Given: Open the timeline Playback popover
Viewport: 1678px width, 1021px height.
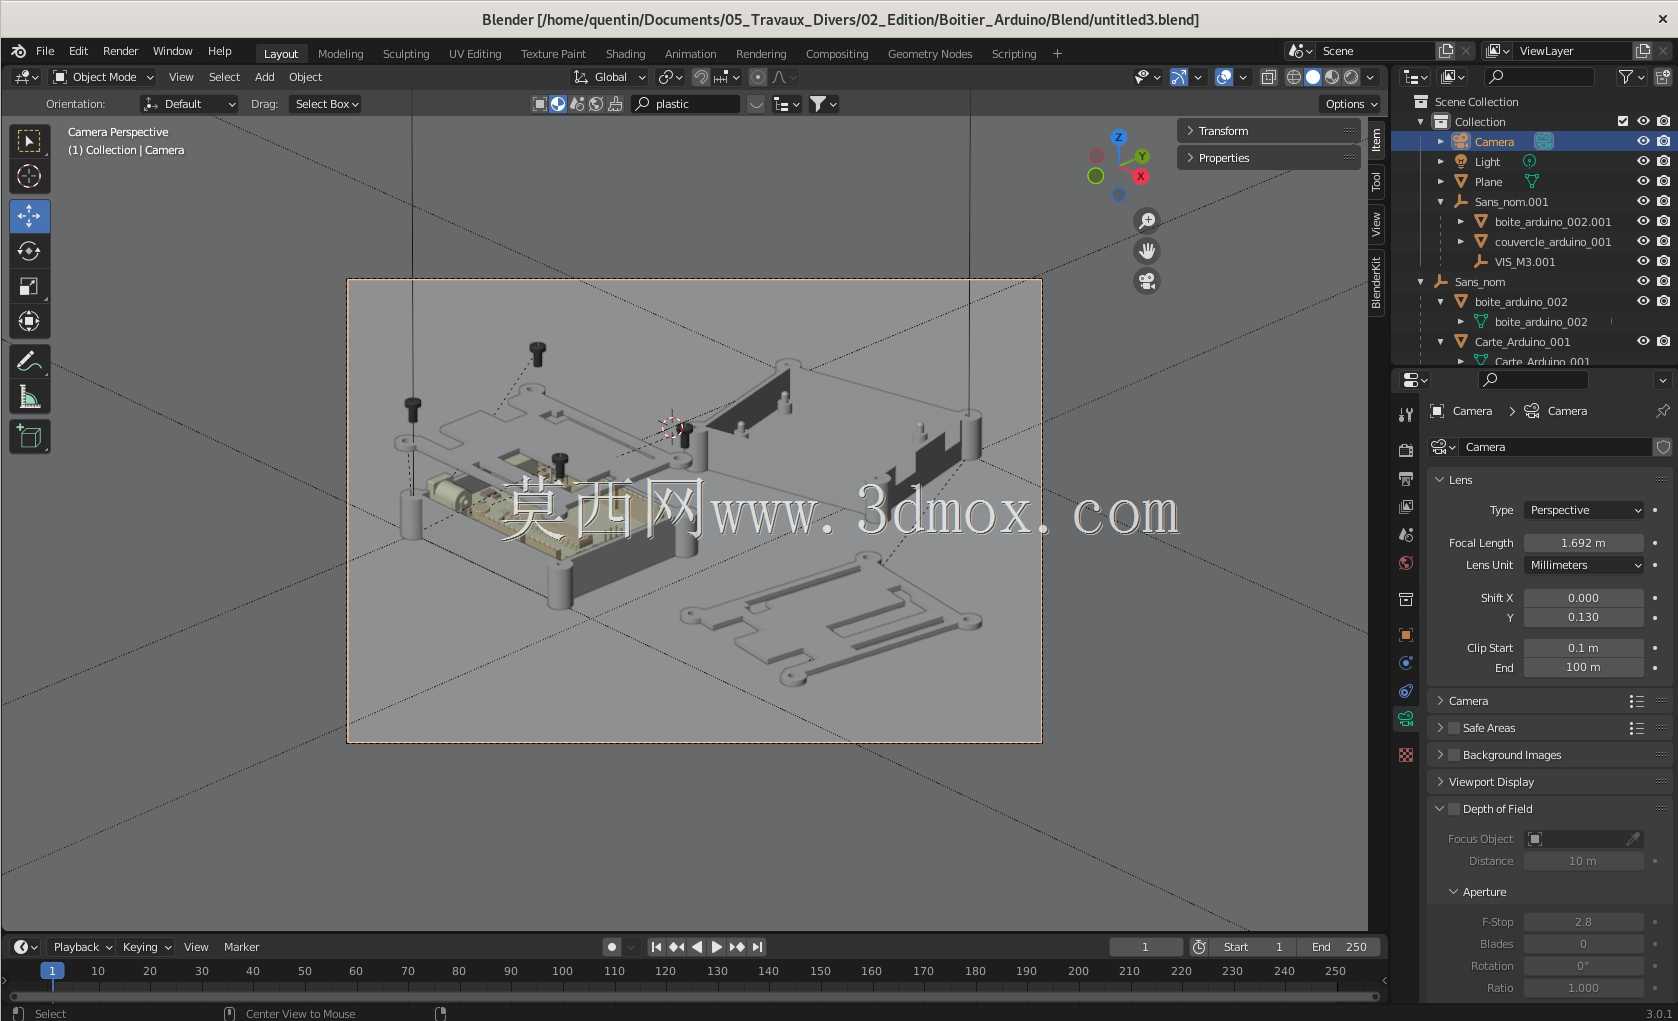Looking at the screenshot, I should tap(82, 947).
